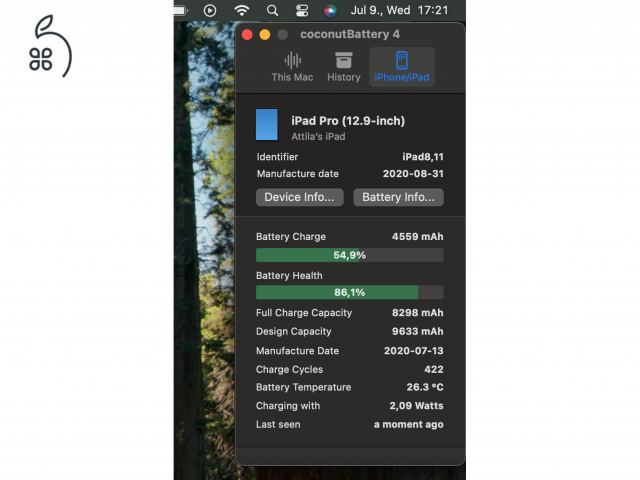Click the 422 charge cycles value

[x=434, y=369]
